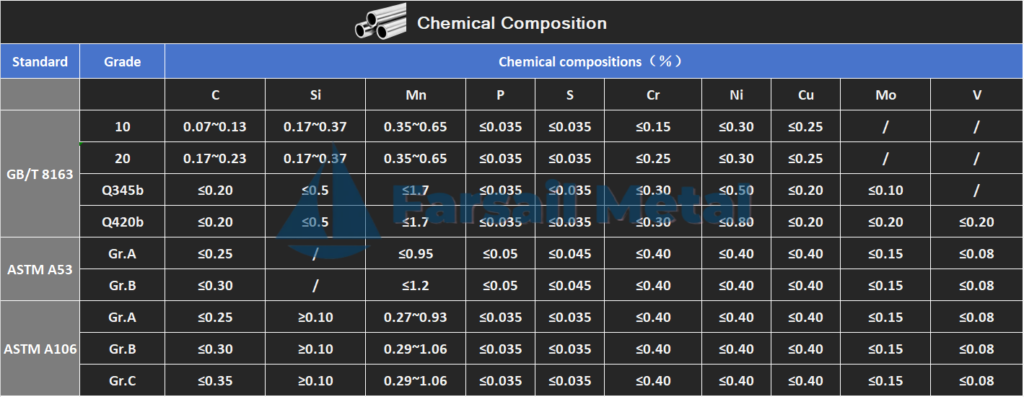Select the Q420b grade cell
This screenshot has width=1024, height=397.
[x=122, y=222]
